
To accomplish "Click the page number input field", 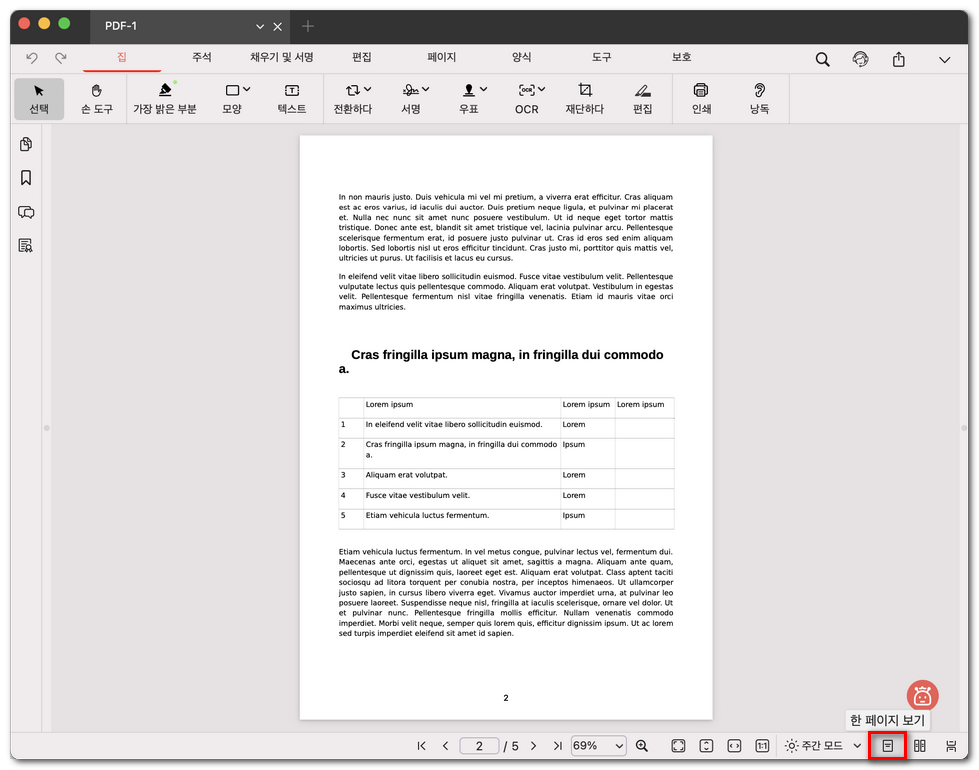I will point(480,746).
